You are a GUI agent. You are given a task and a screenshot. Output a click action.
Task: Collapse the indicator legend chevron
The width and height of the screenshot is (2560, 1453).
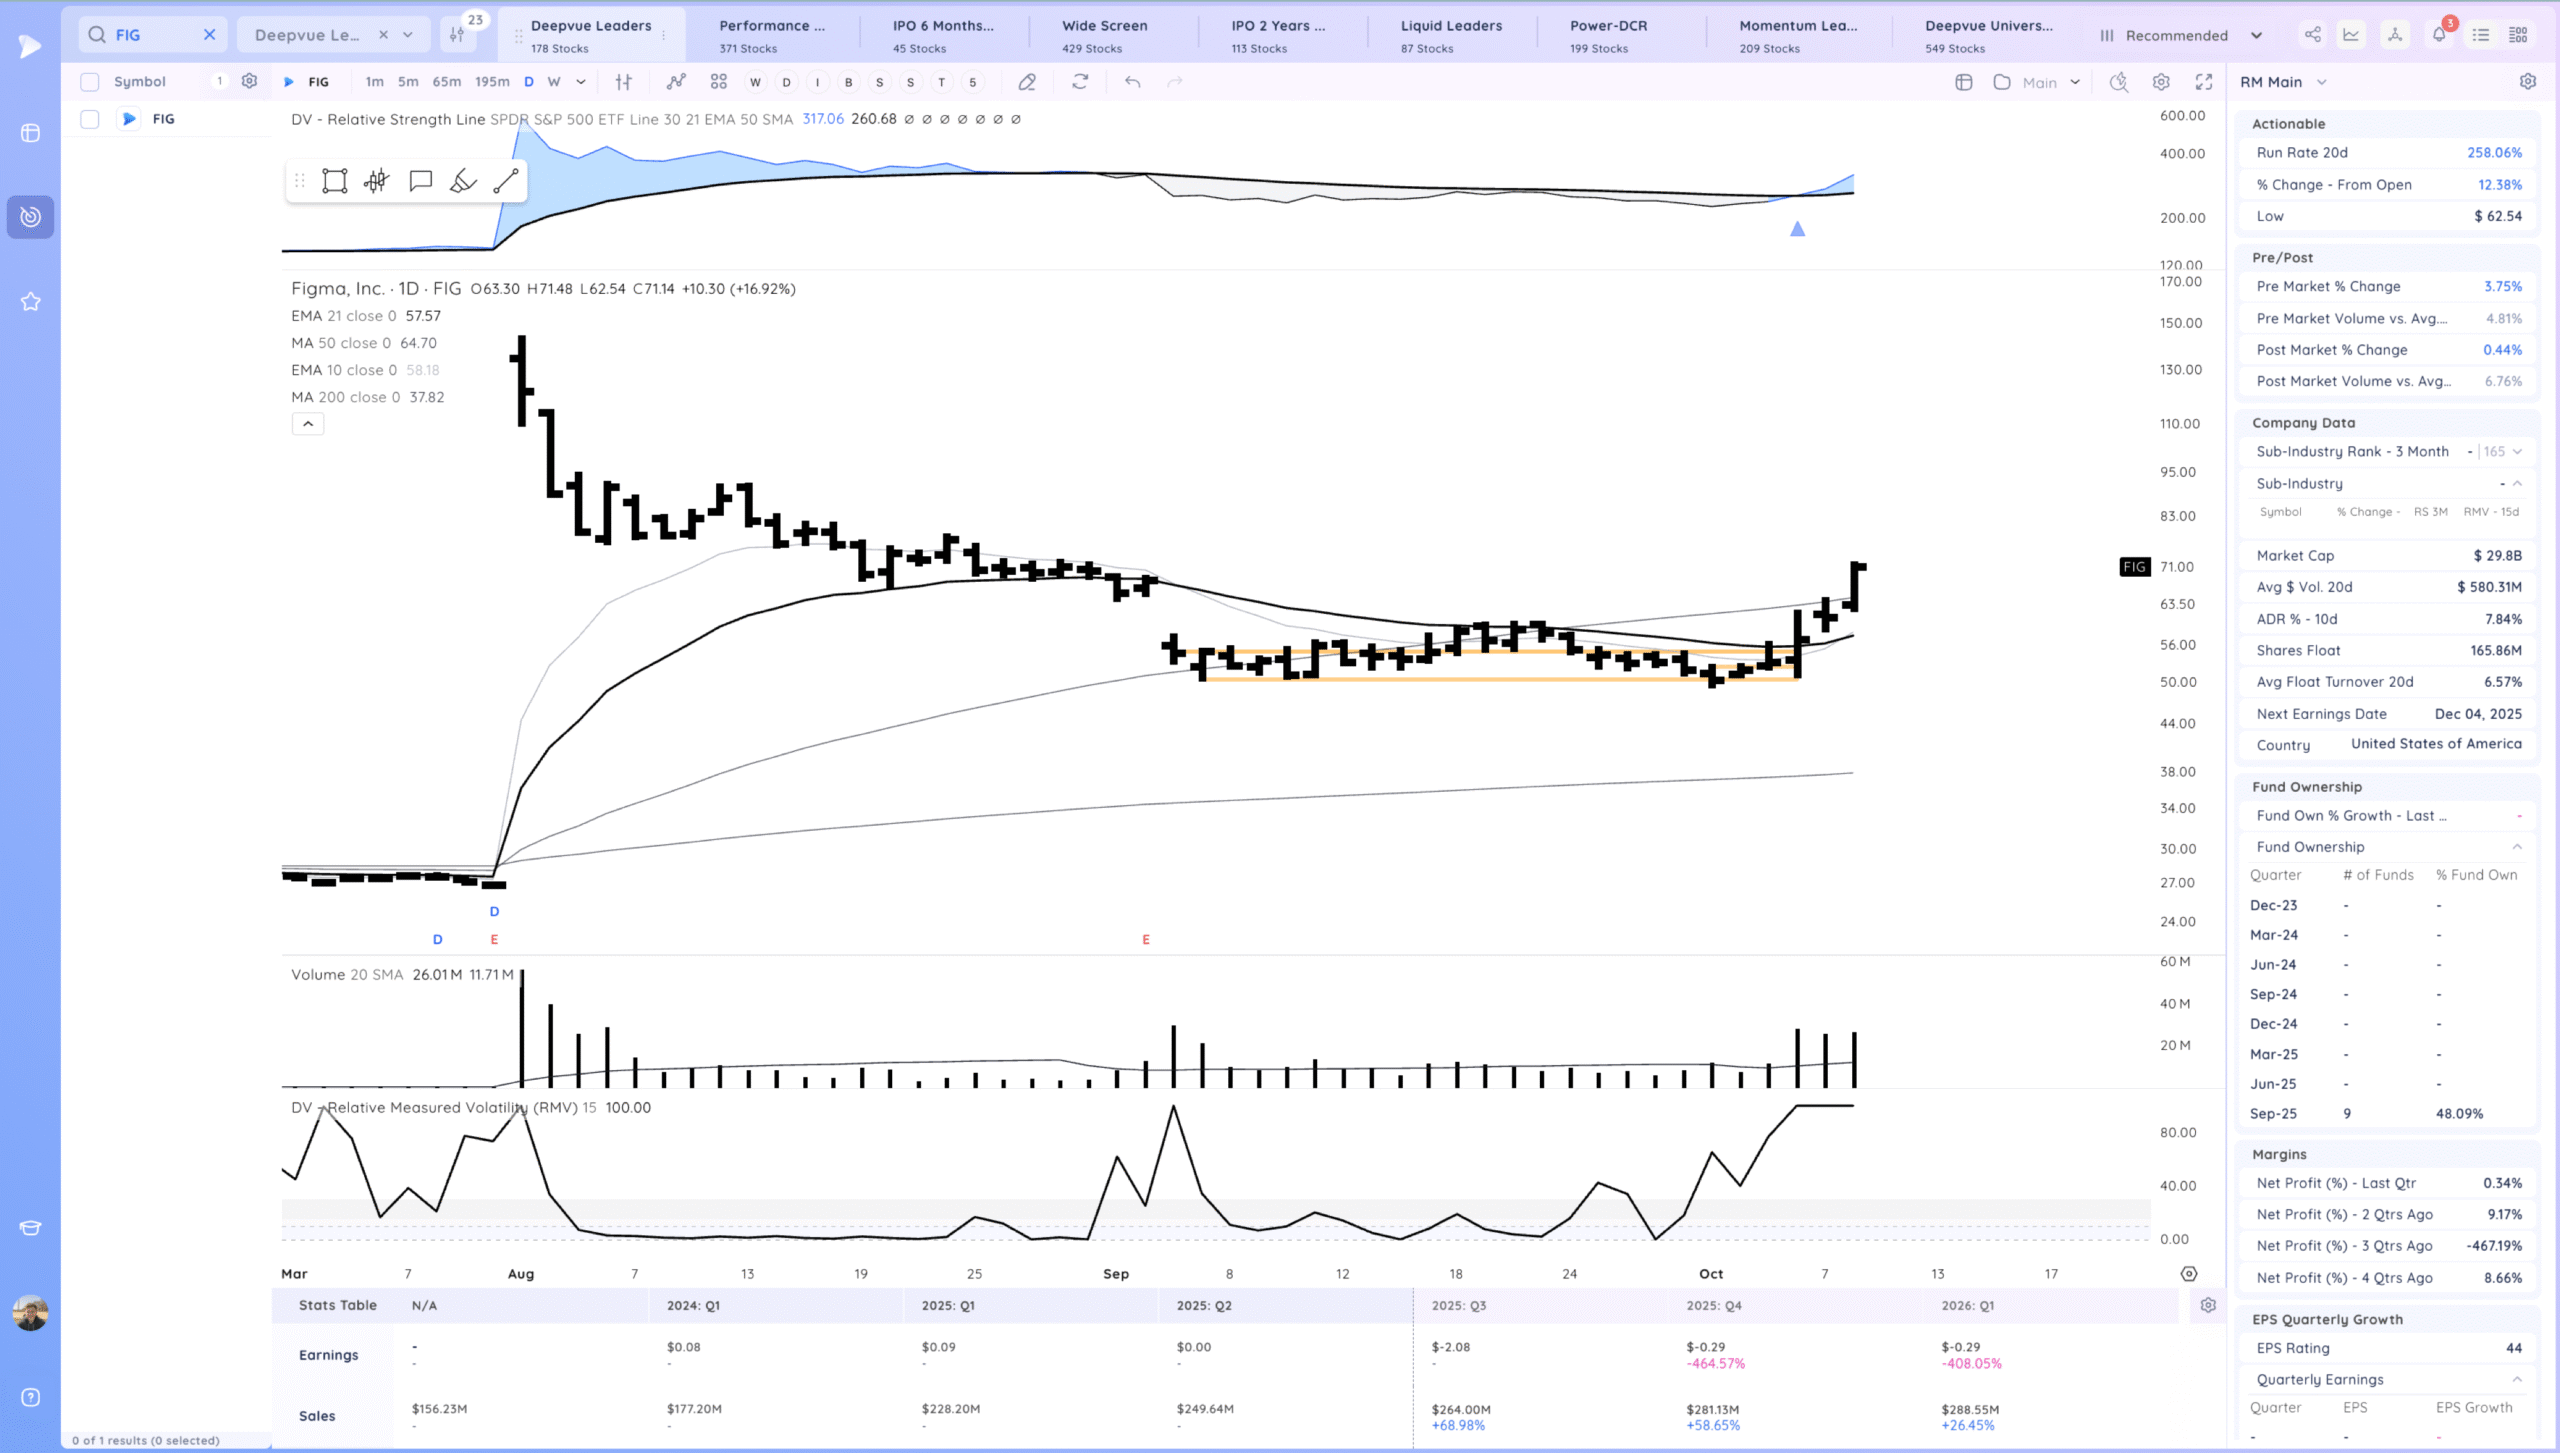click(x=308, y=424)
